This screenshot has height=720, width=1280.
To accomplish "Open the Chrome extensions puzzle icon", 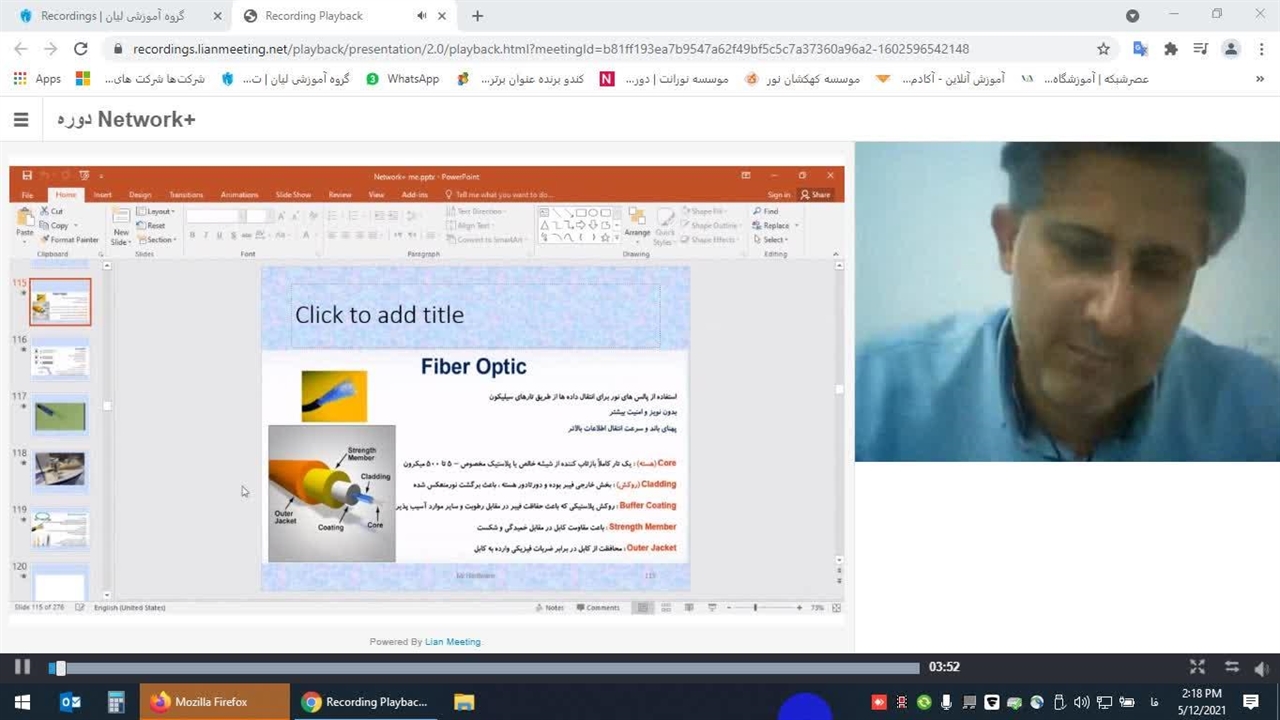I will tap(1171, 49).
